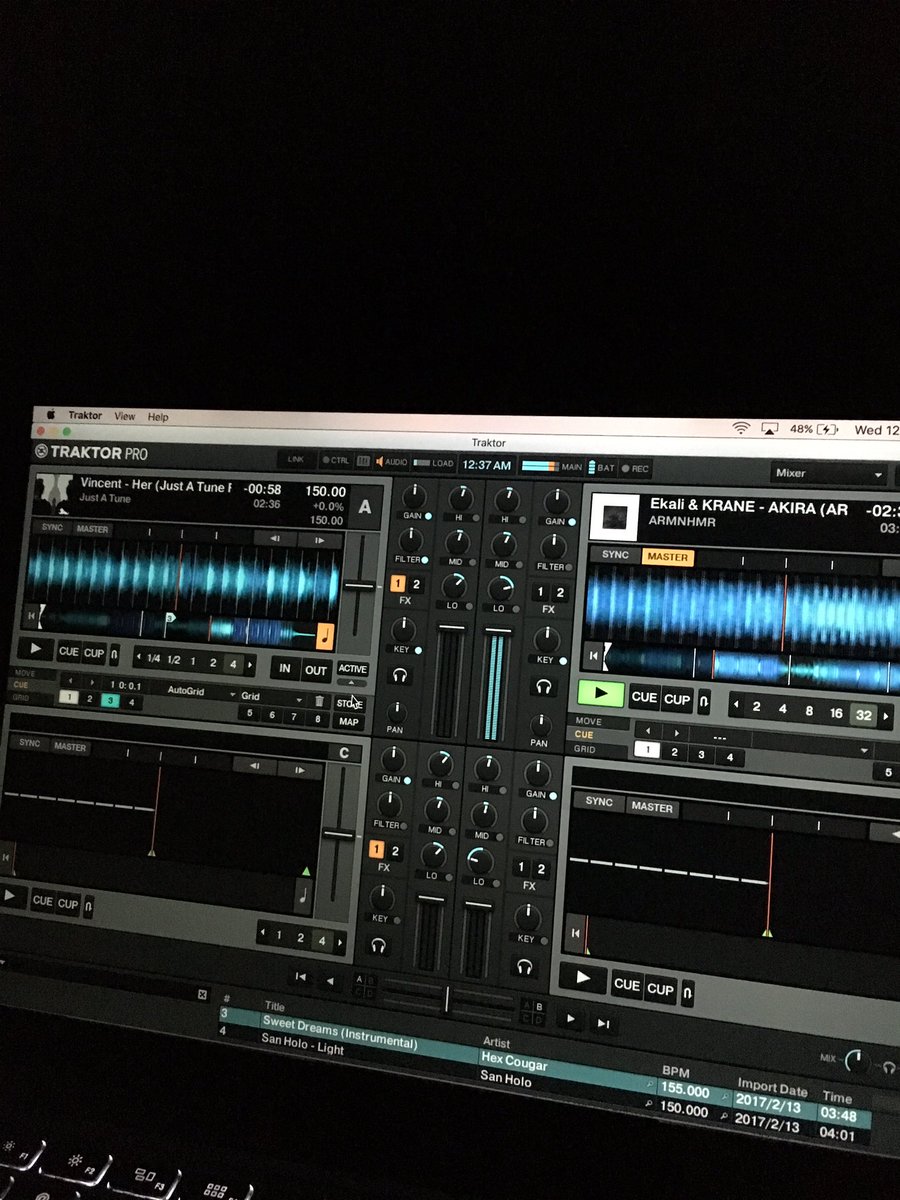Open AirPlay display menu in menu bar
The image size is (900, 1200).
(770, 428)
